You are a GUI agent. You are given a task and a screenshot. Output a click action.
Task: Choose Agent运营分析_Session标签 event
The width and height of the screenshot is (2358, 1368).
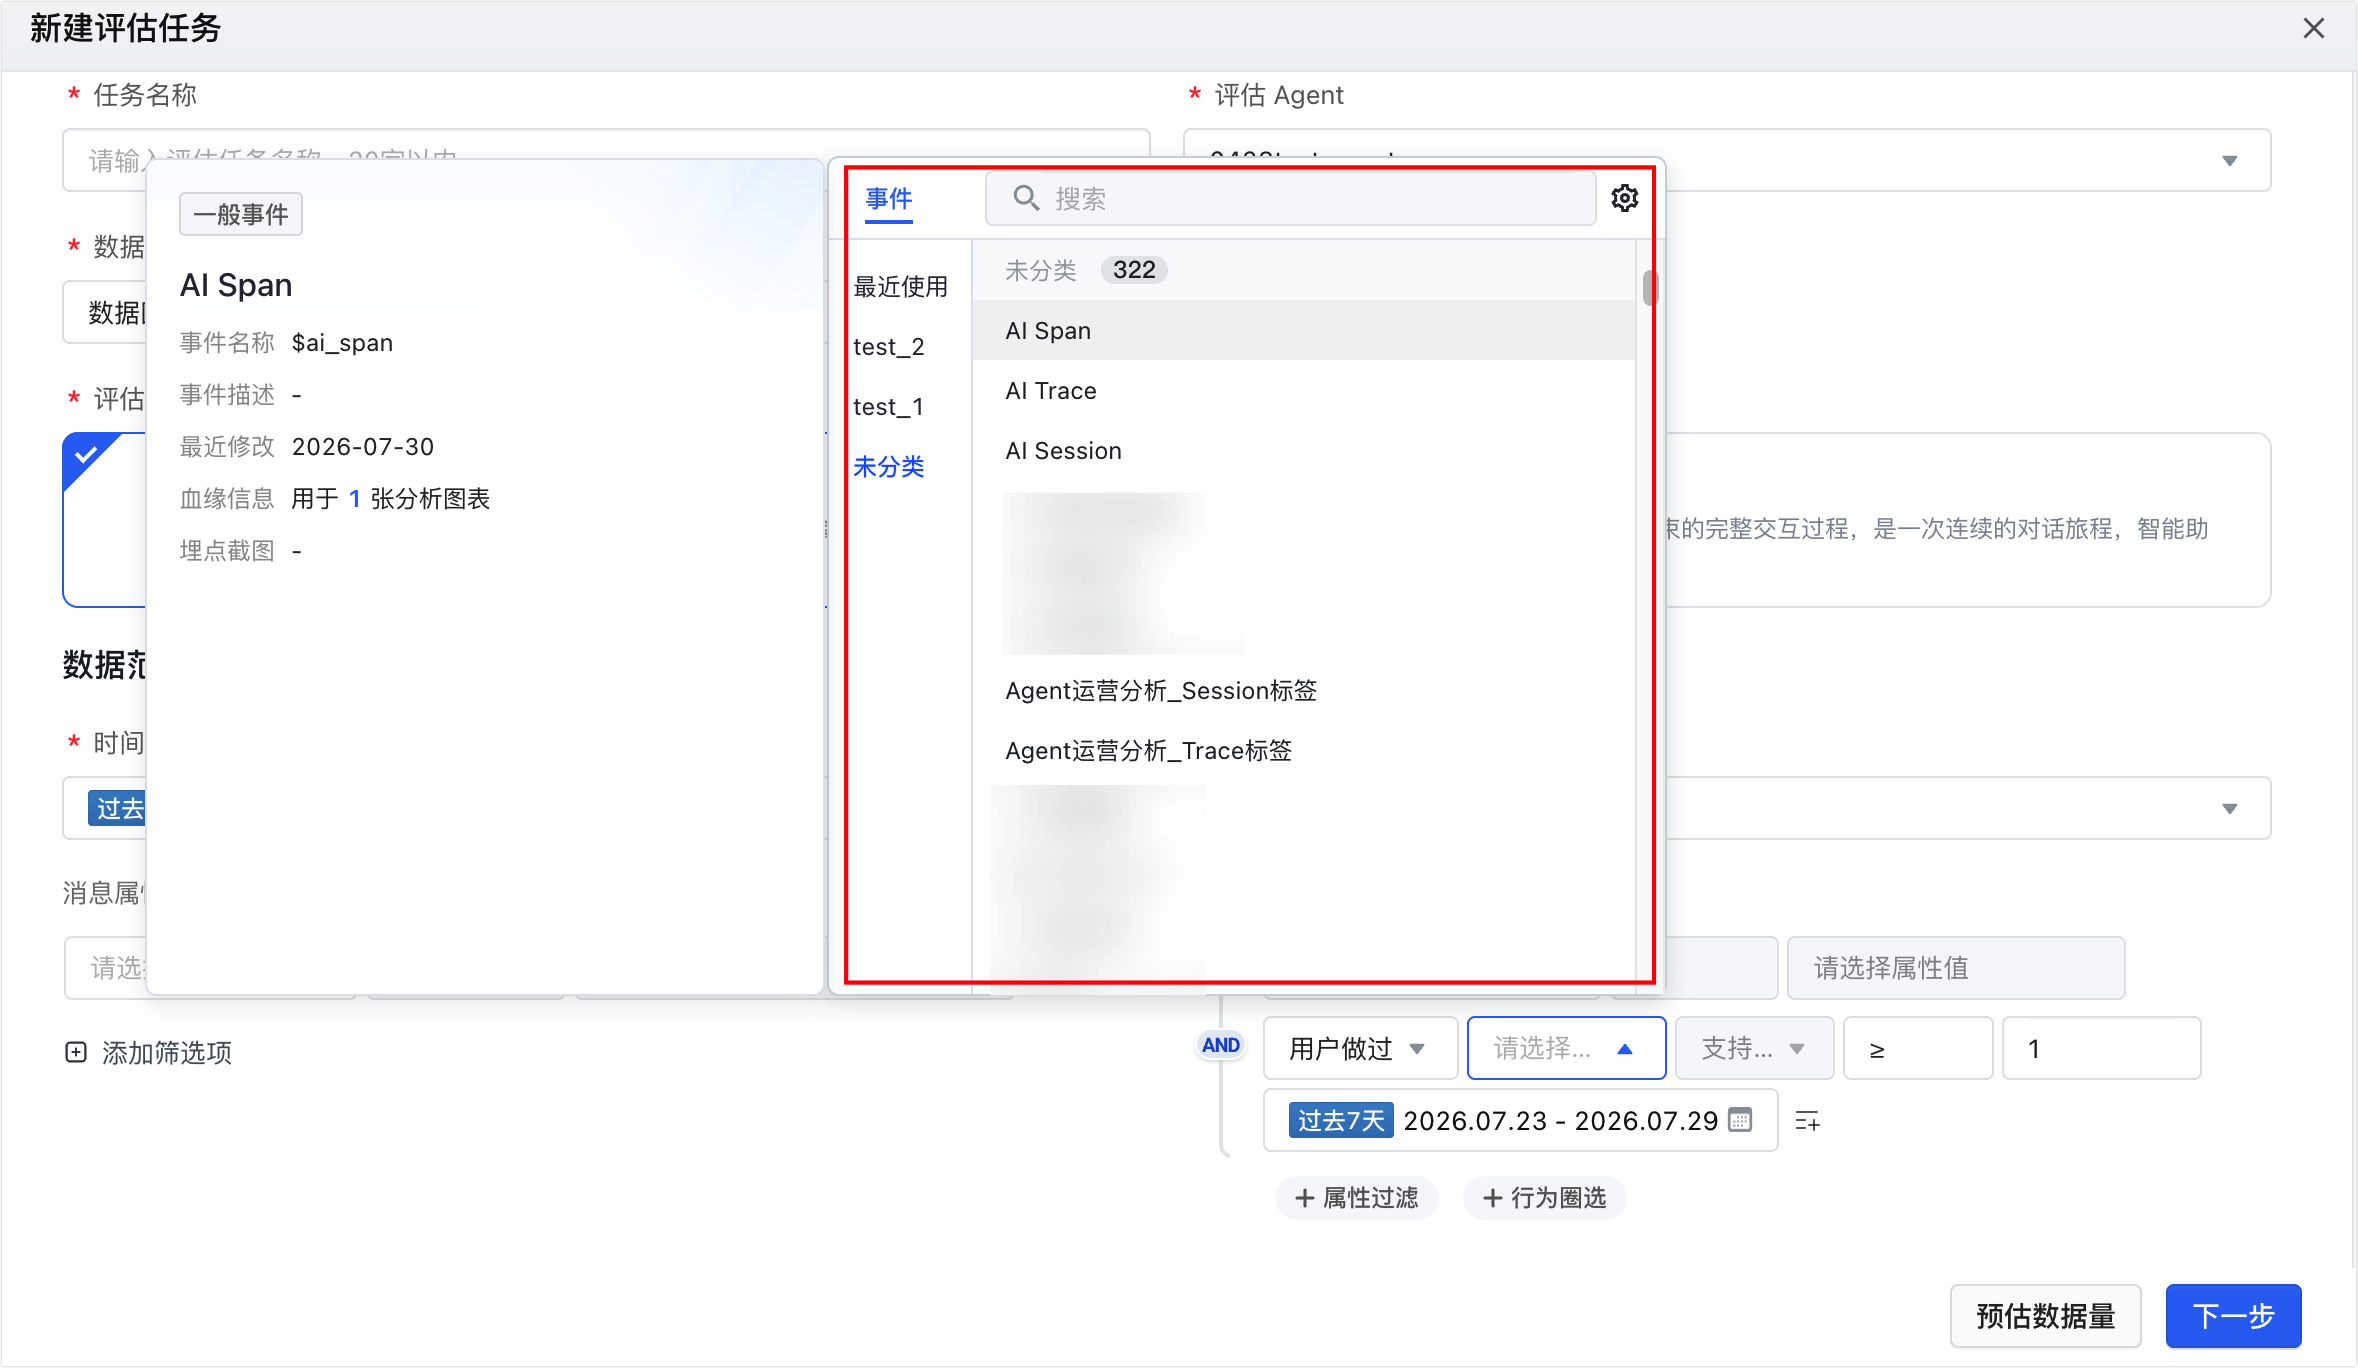[1303, 690]
